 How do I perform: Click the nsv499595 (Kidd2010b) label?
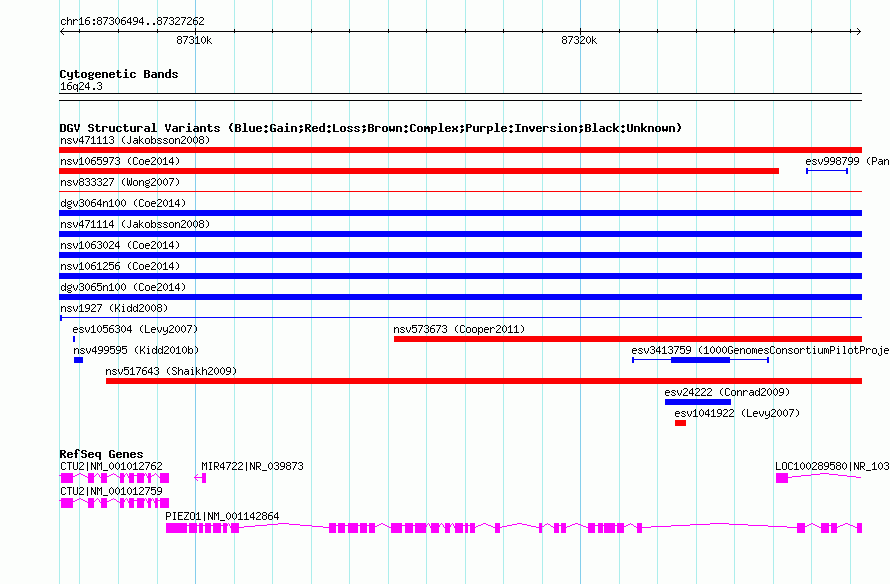click(136, 350)
